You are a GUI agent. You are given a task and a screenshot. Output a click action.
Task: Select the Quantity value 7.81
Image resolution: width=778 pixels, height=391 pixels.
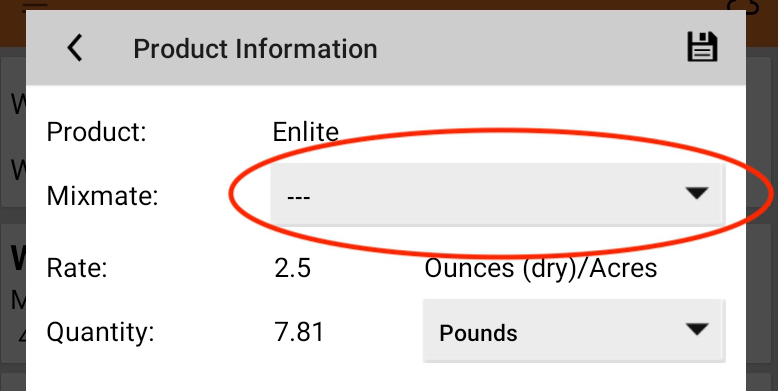(299, 332)
